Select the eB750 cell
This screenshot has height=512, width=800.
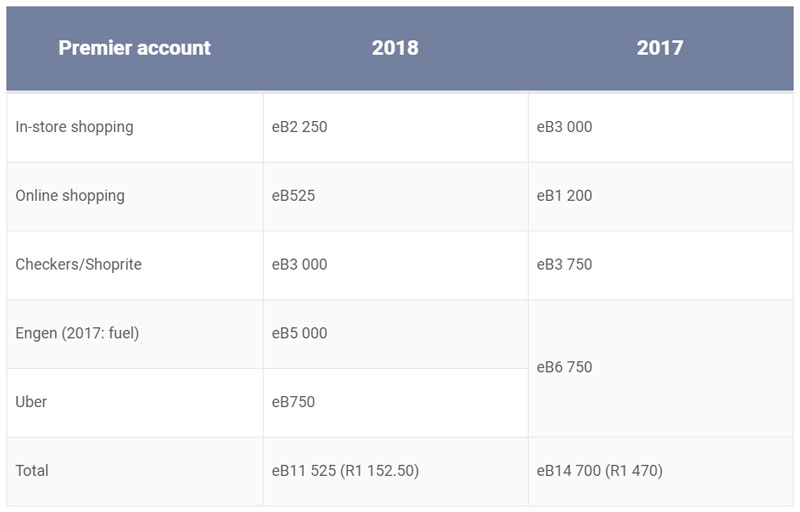pyautogui.click(x=293, y=402)
